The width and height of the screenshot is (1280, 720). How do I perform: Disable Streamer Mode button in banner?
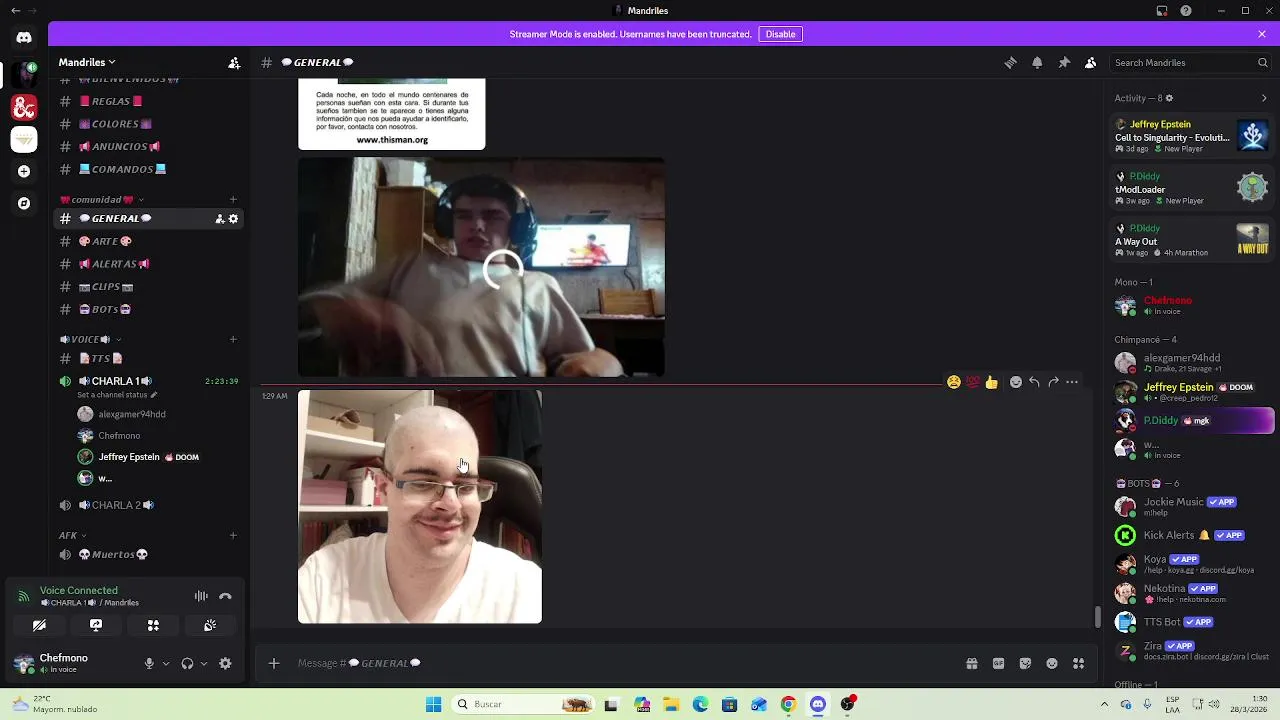[780, 34]
